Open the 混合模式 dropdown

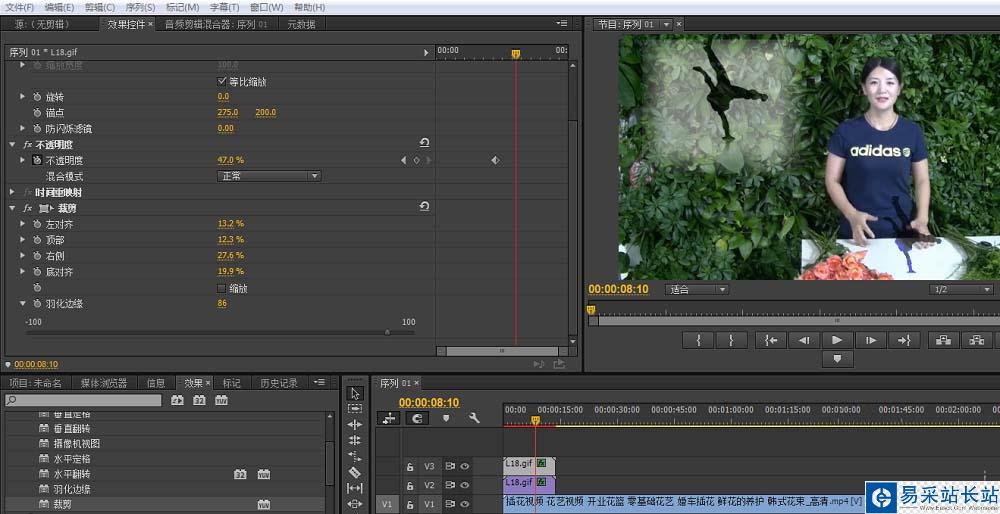(269, 176)
